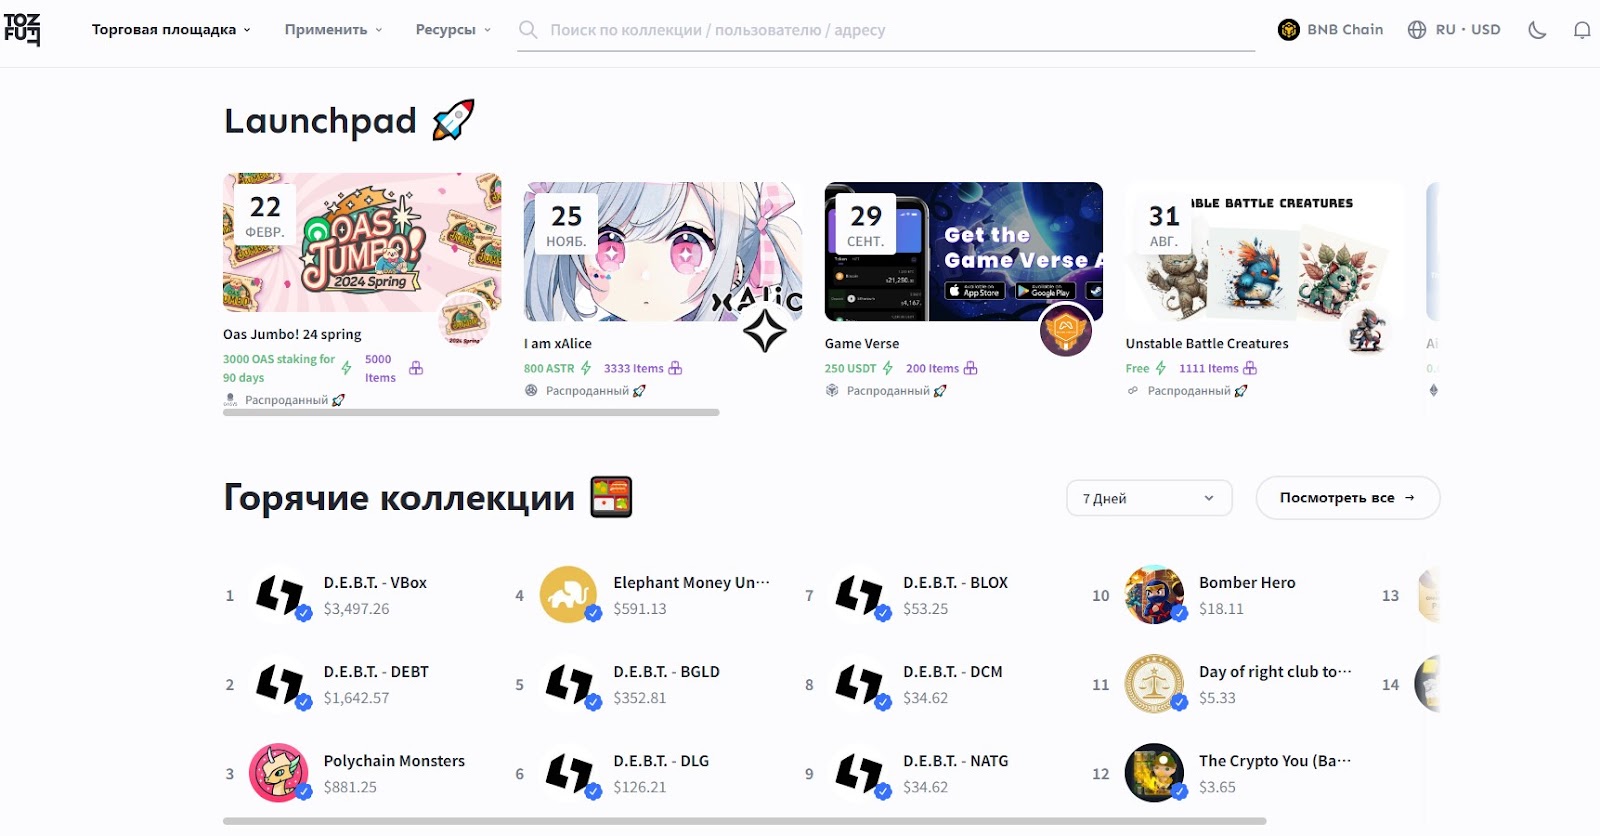
Task: Toggle dark mode with the moon icon
Action: click(x=1537, y=30)
